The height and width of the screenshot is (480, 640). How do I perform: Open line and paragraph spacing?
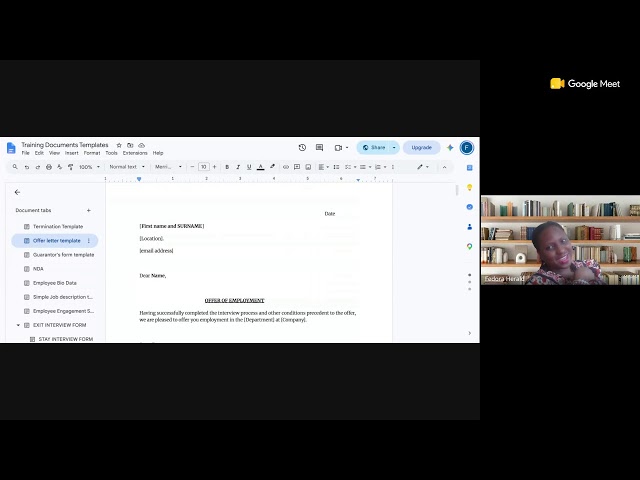tap(336, 167)
